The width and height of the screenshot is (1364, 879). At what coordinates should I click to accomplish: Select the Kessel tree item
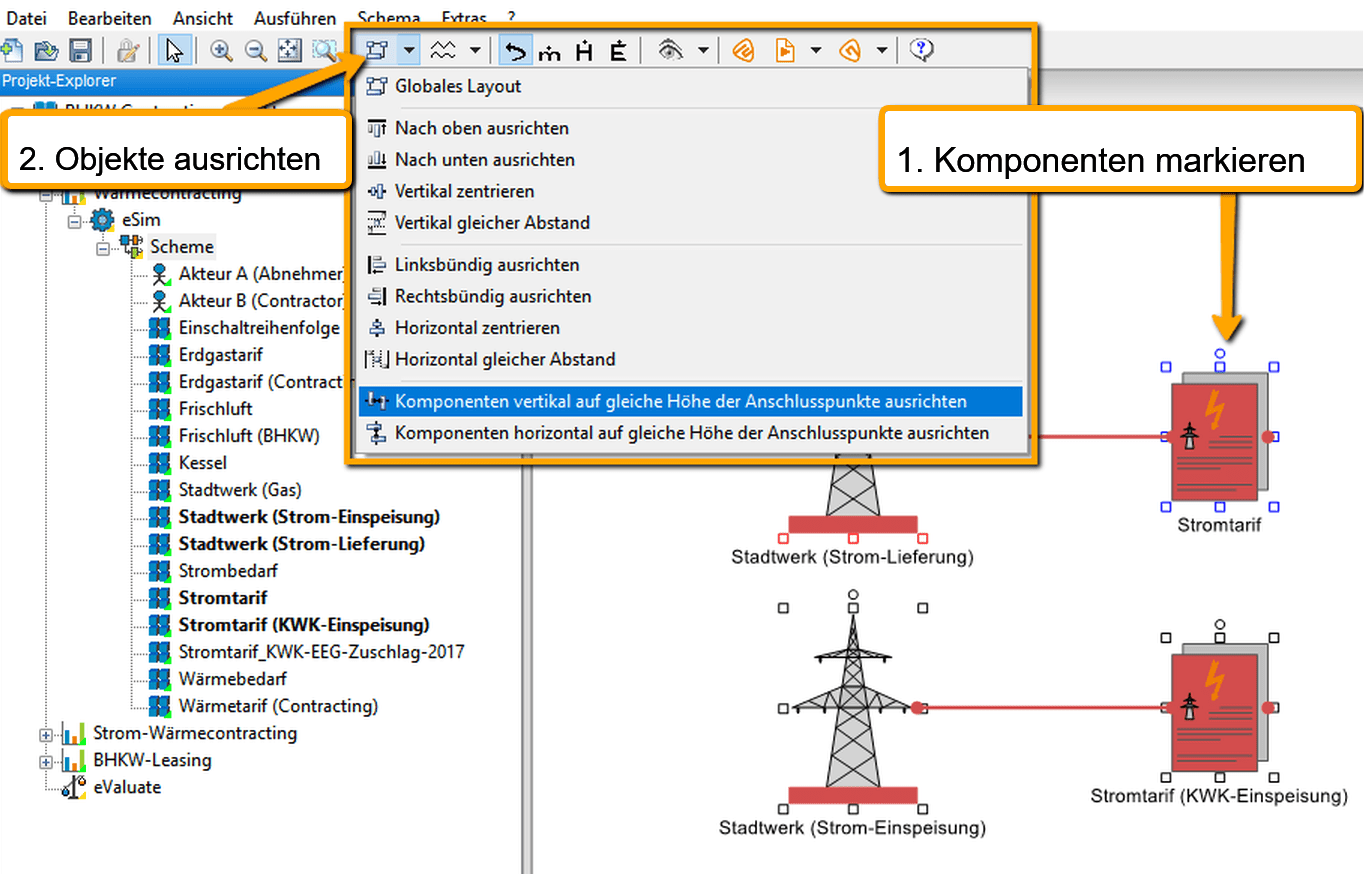click(203, 463)
